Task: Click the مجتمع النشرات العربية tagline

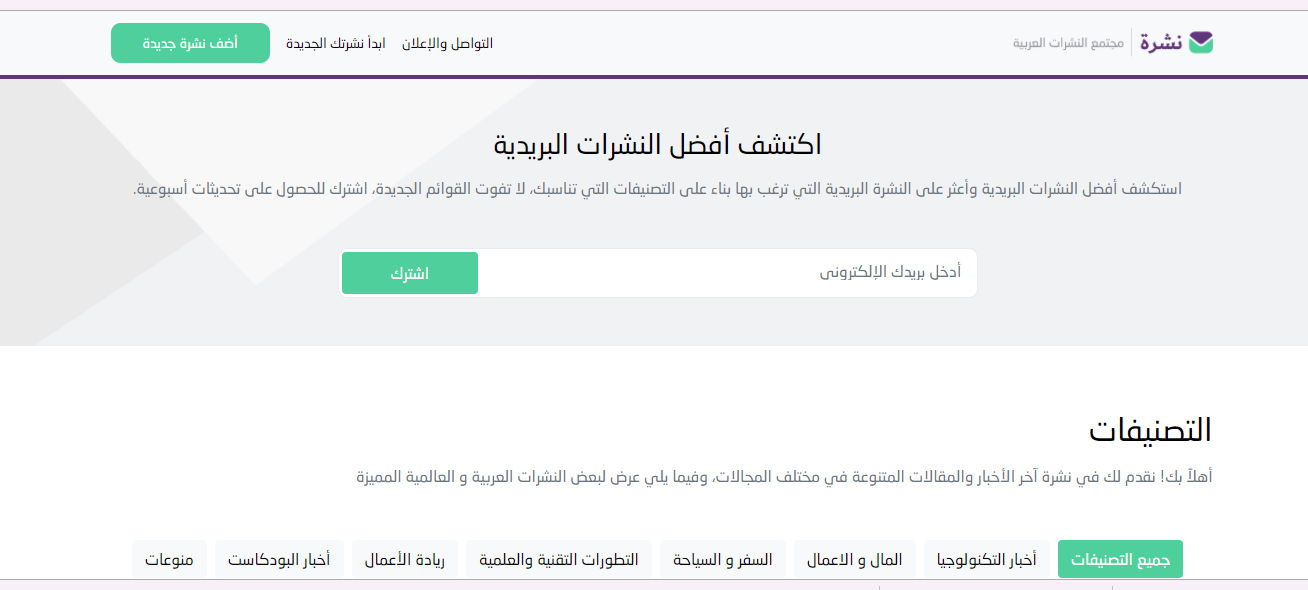Action: point(1068,43)
